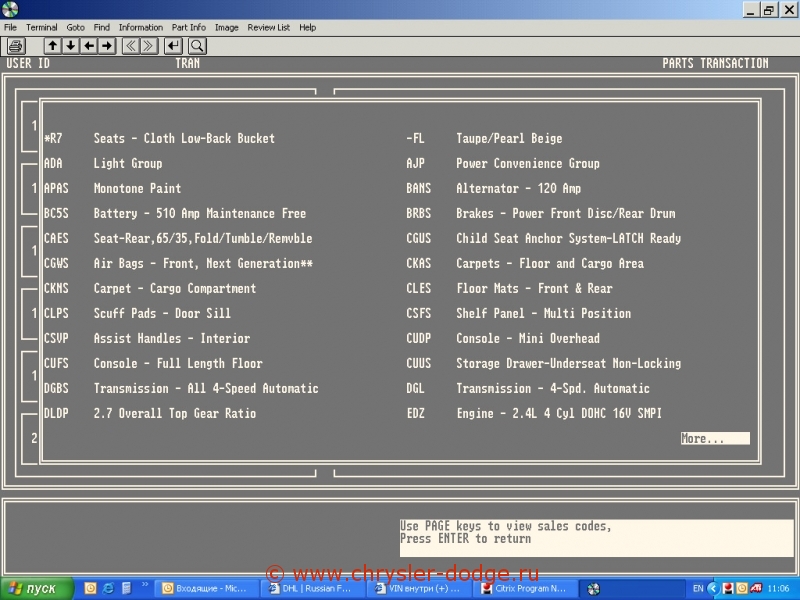
Task: Click the ATI tray icon
Action: [756, 588]
